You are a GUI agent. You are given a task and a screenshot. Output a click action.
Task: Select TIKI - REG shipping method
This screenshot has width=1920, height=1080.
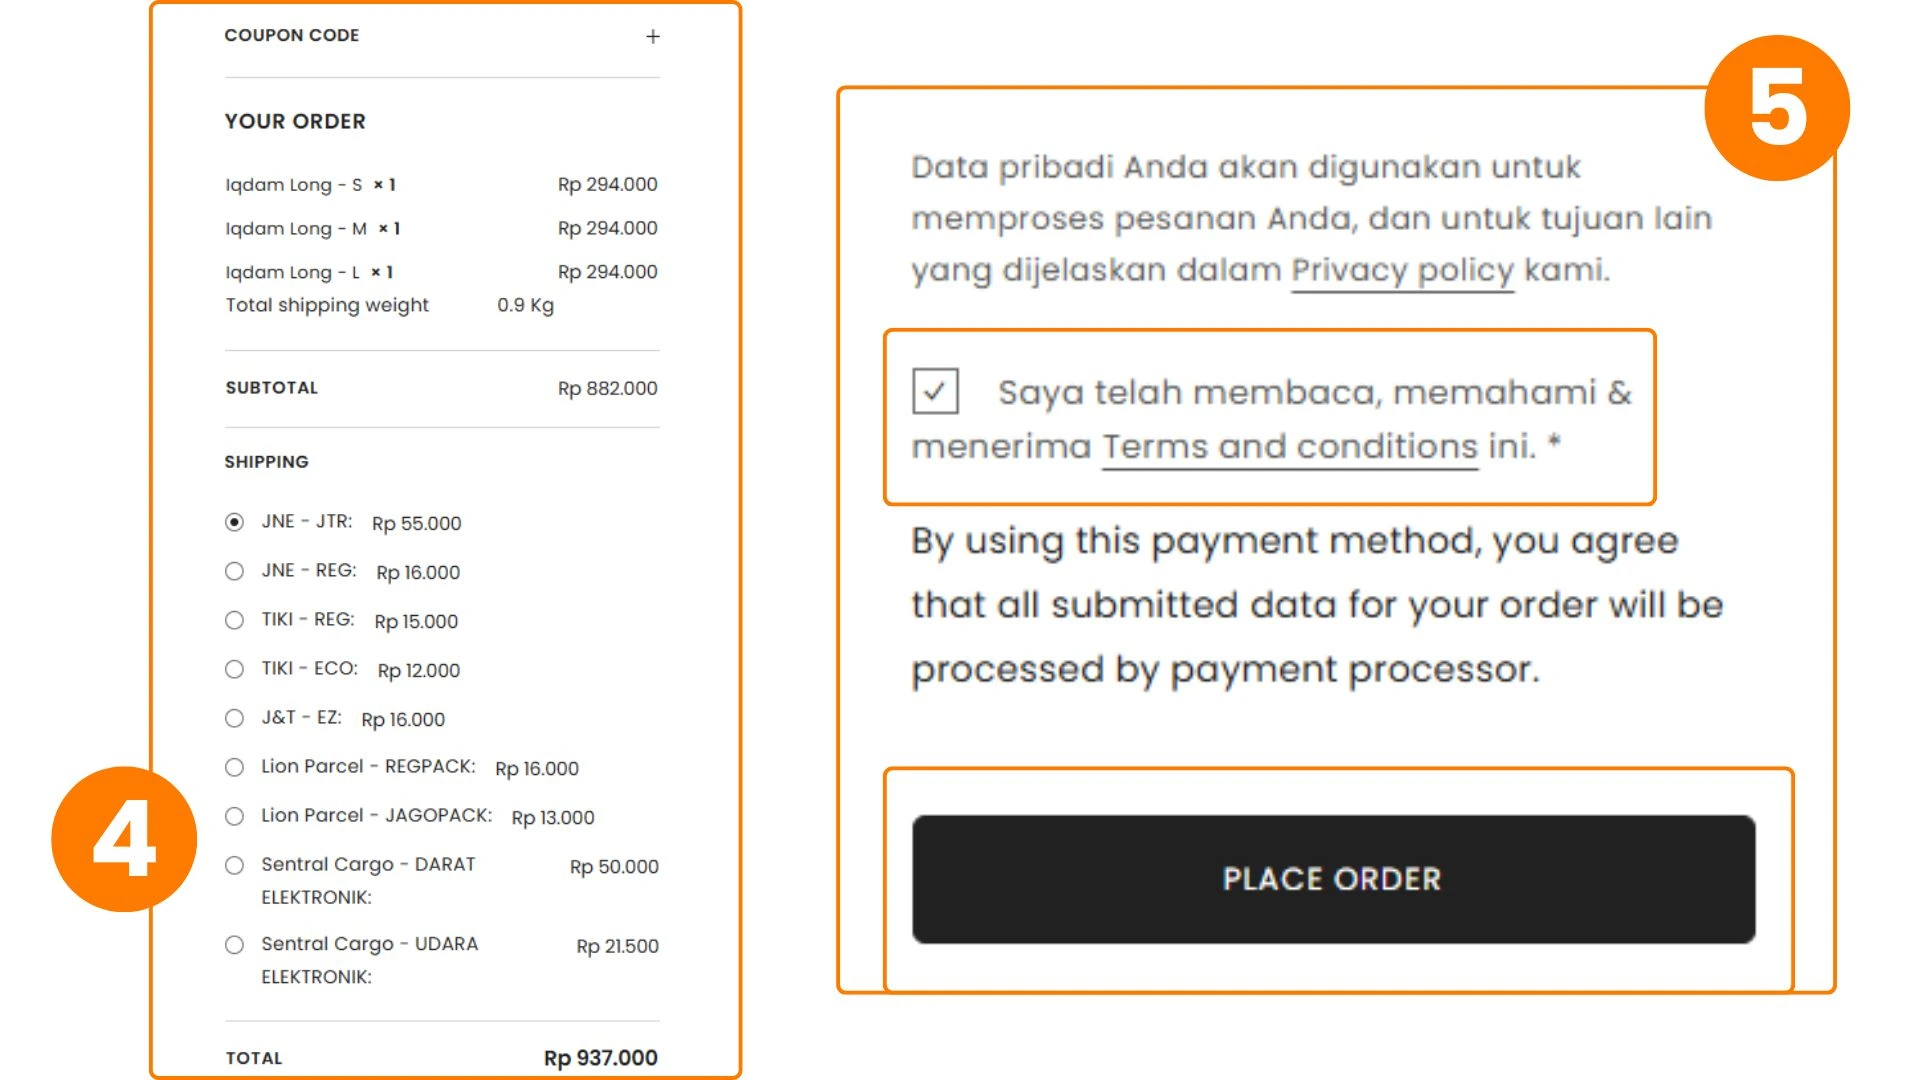[x=234, y=620]
